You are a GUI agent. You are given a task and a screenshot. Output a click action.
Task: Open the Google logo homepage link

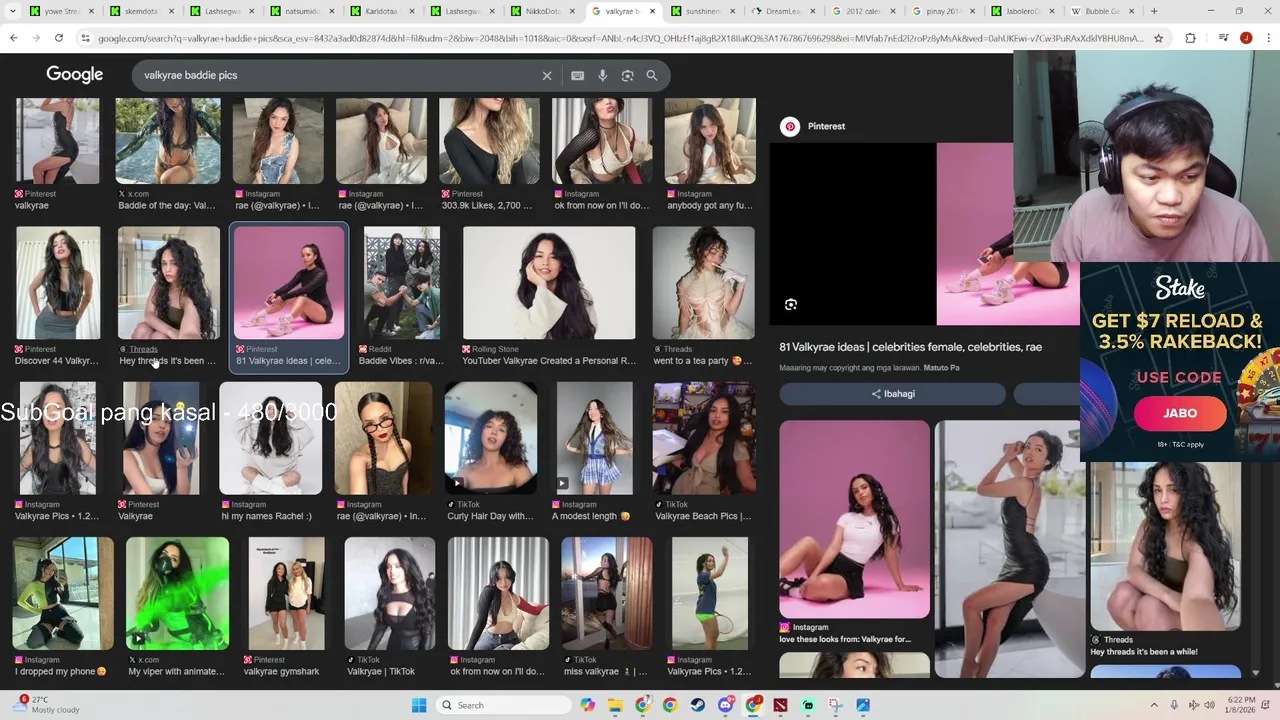(x=75, y=75)
